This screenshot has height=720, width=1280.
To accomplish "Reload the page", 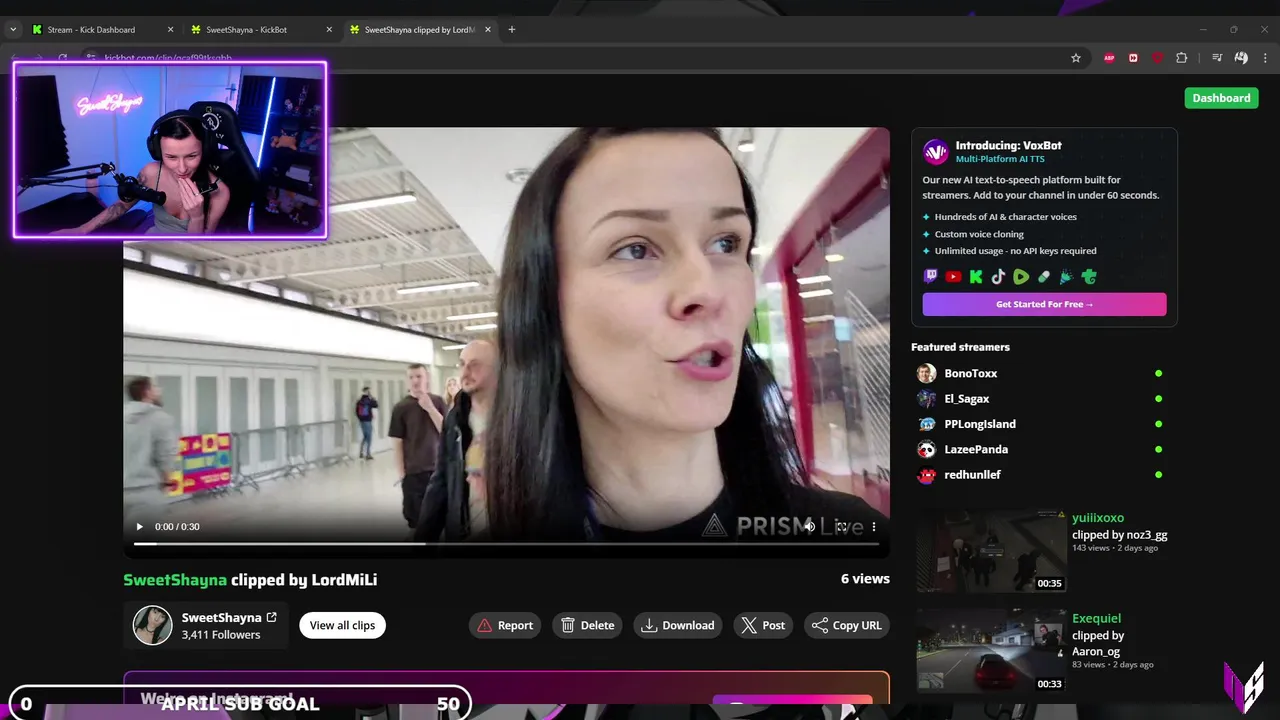I will coord(63,58).
